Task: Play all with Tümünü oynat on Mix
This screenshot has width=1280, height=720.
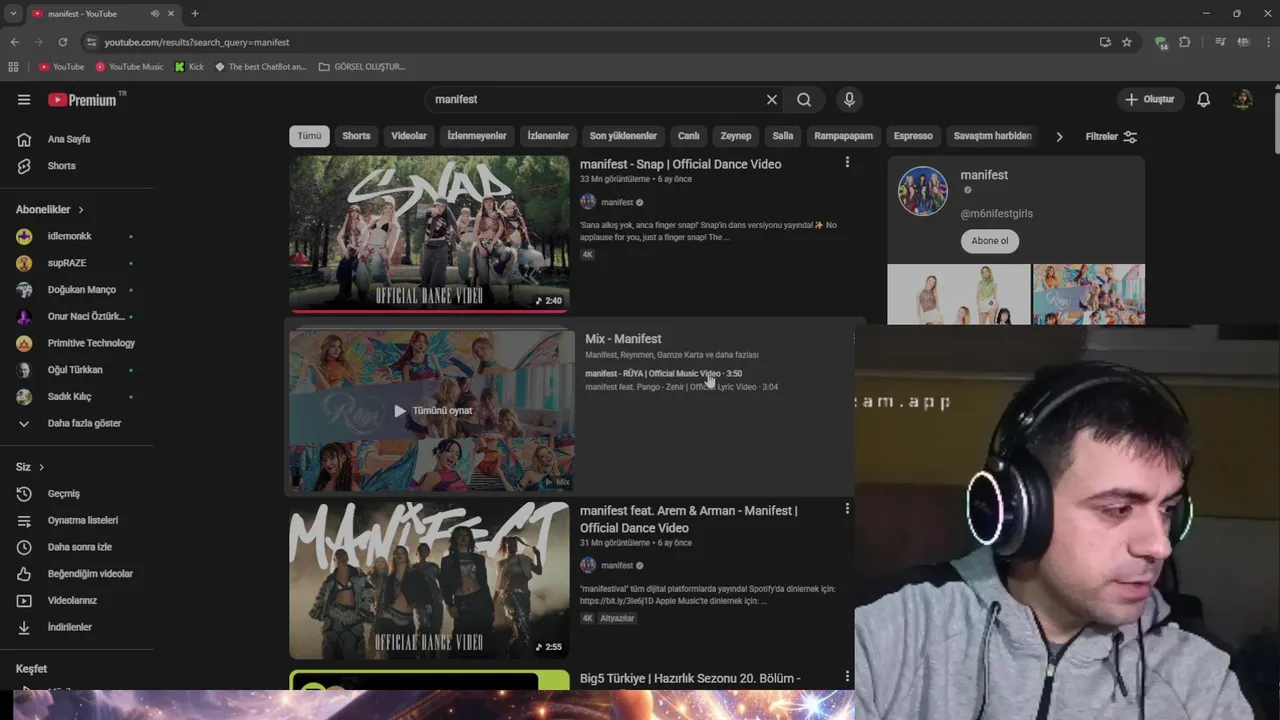Action: coord(432,411)
